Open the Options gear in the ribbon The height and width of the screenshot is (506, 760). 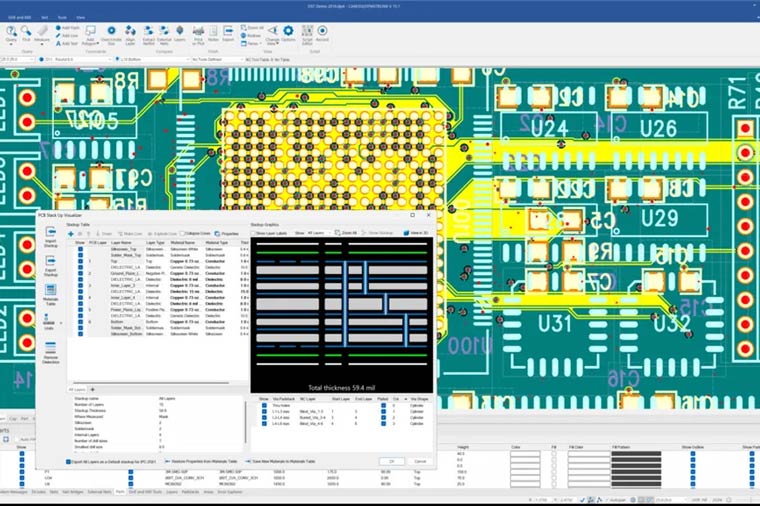288,34
